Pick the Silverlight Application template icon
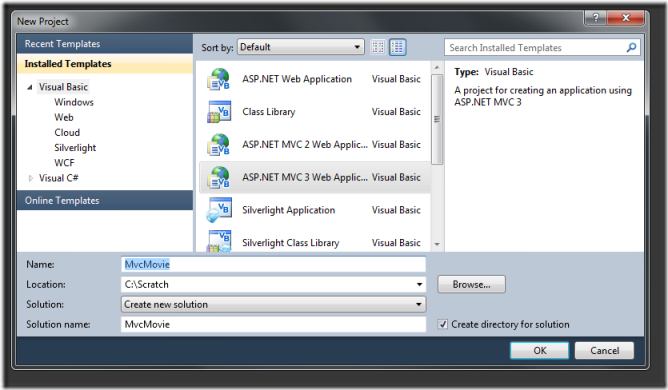 [218, 210]
